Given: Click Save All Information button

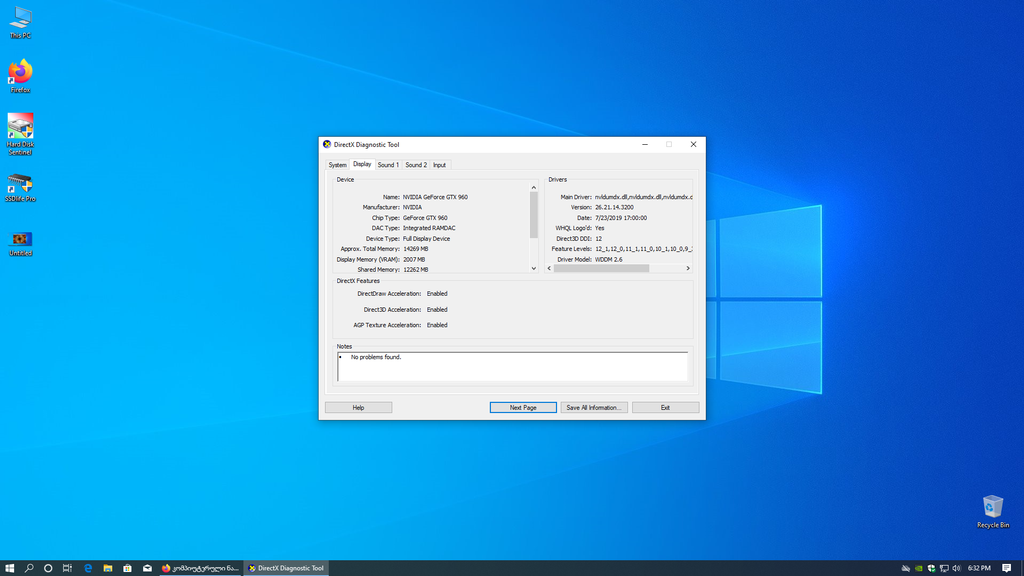Looking at the screenshot, I should click(594, 408).
